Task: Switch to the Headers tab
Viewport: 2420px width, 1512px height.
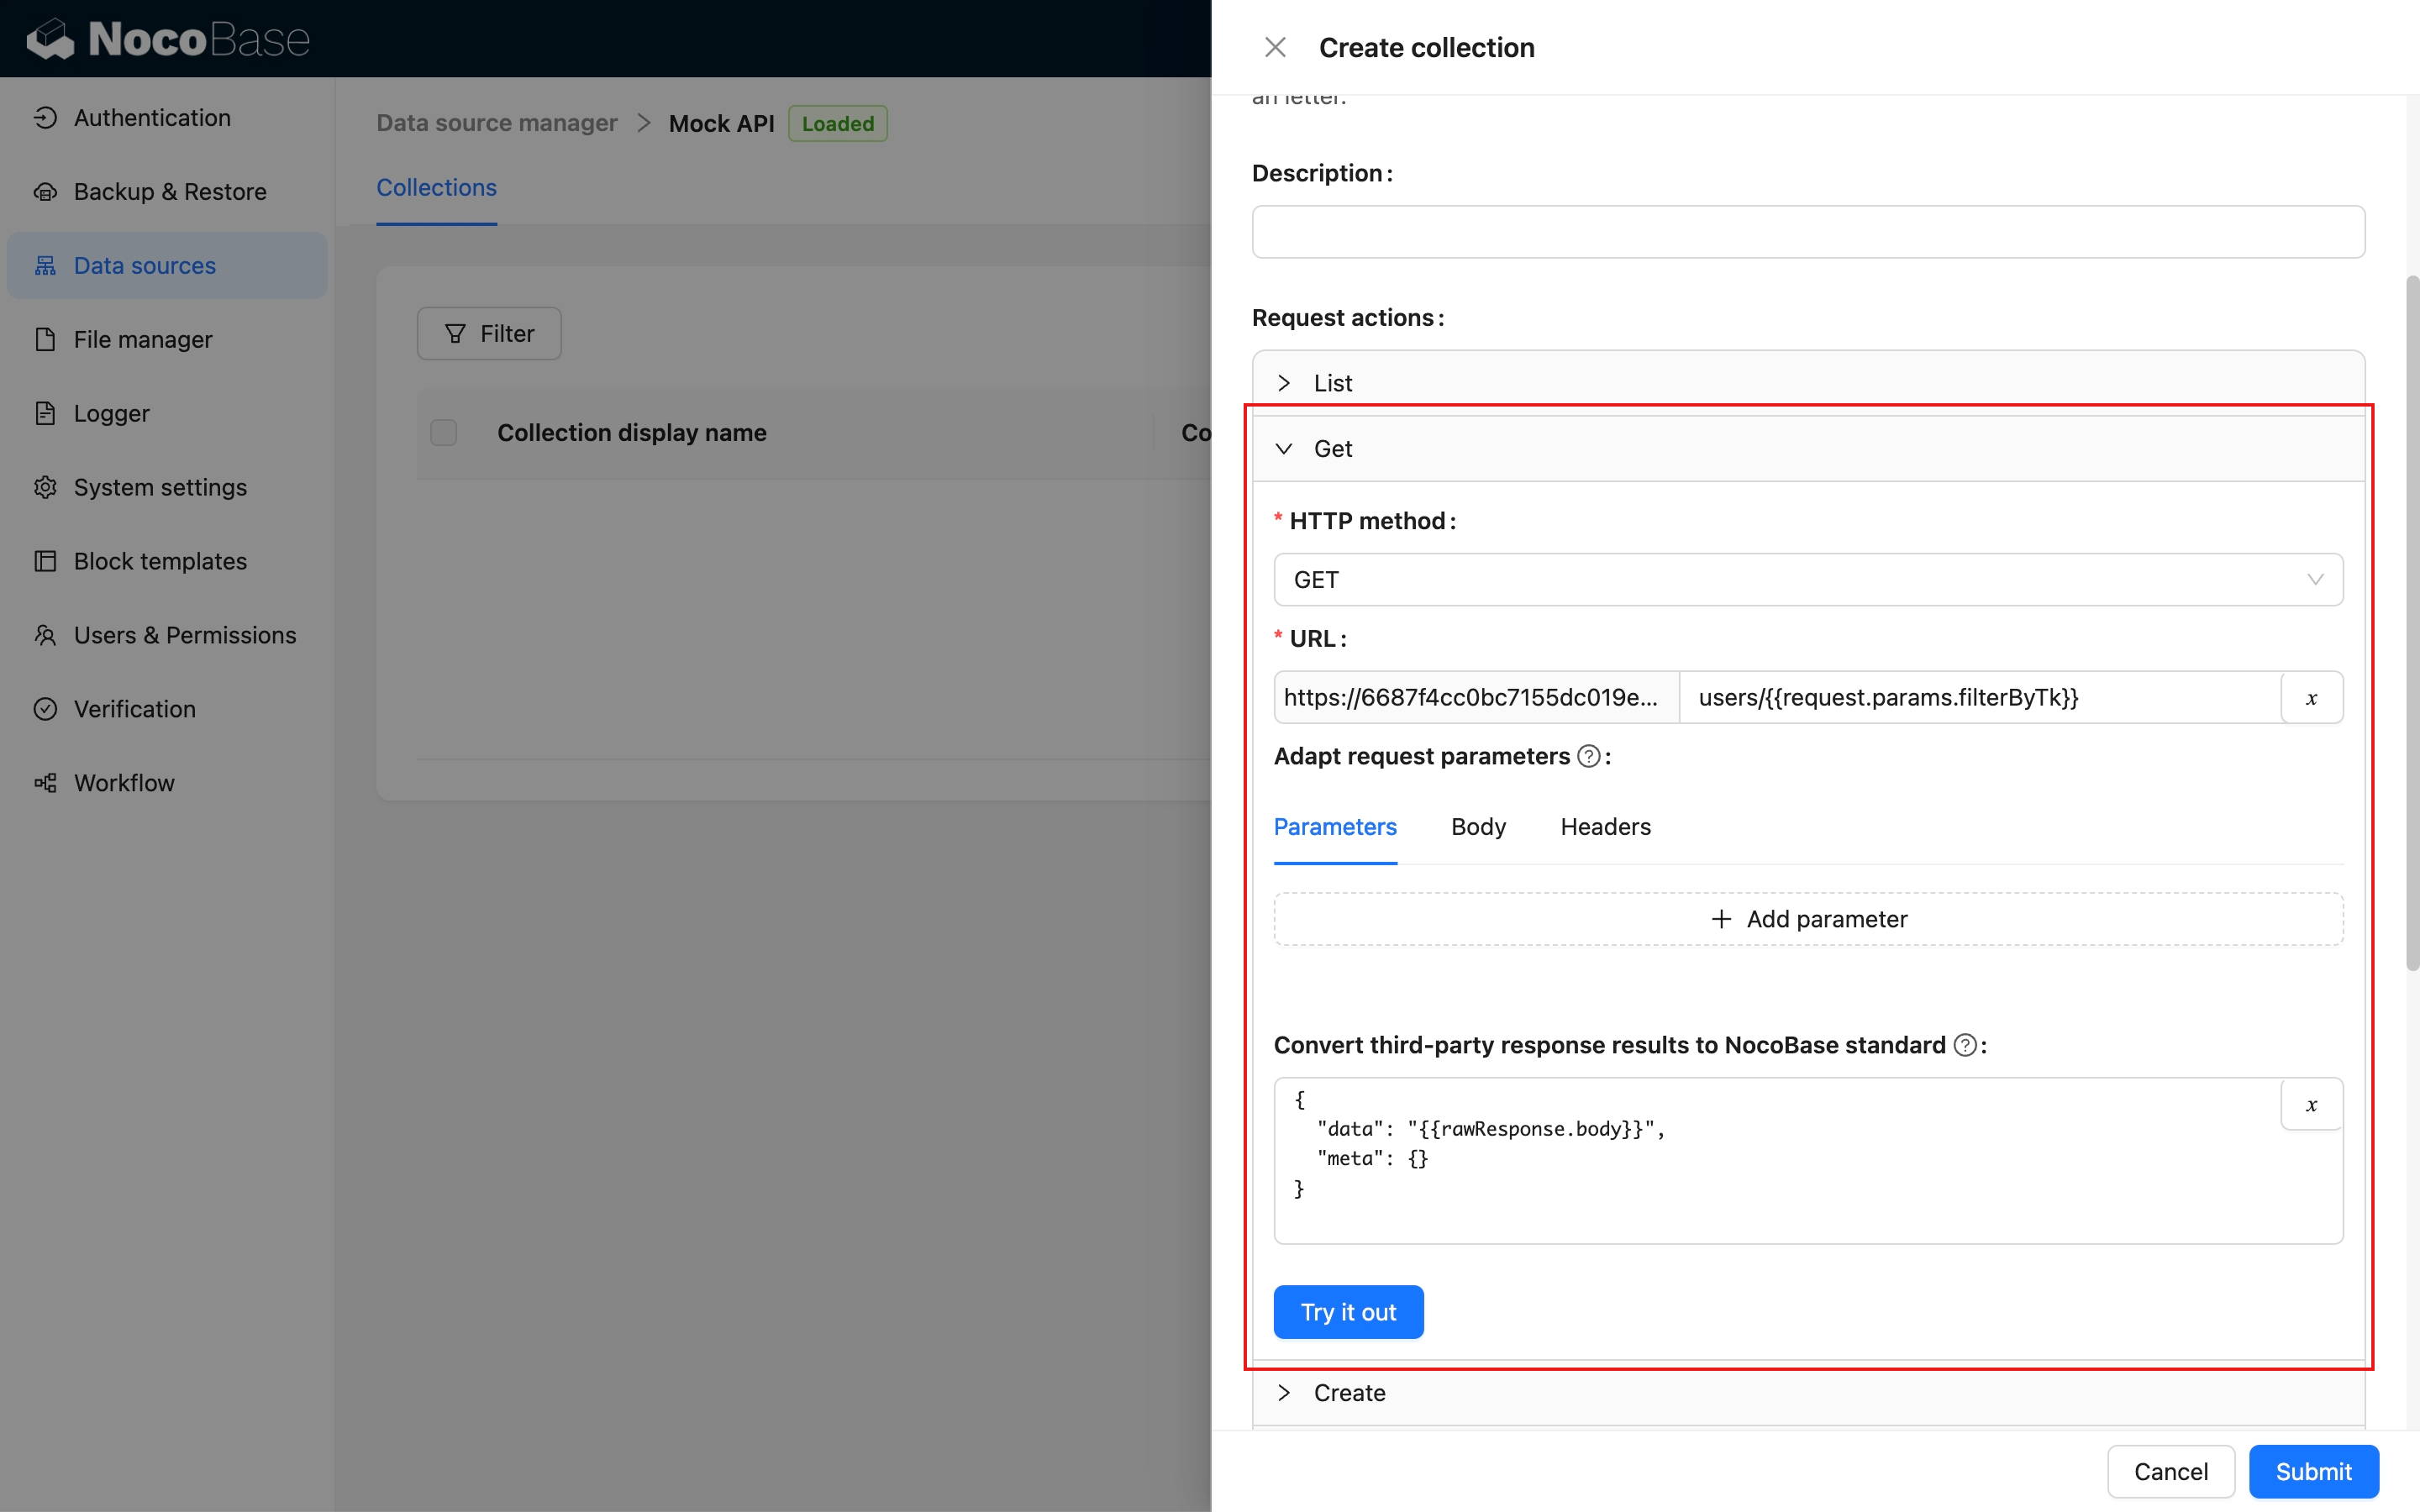Action: 1605,827
